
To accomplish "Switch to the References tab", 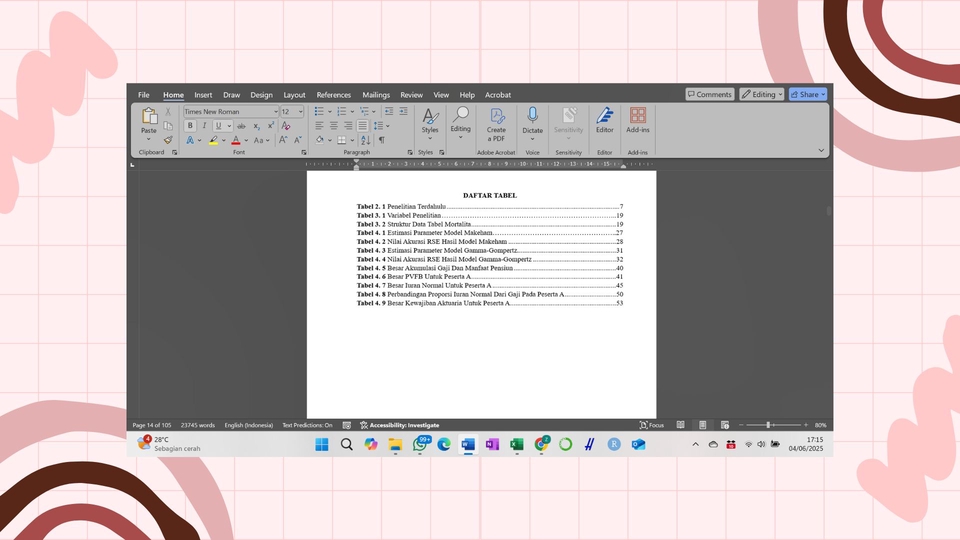I will click(x=334, y=95).
